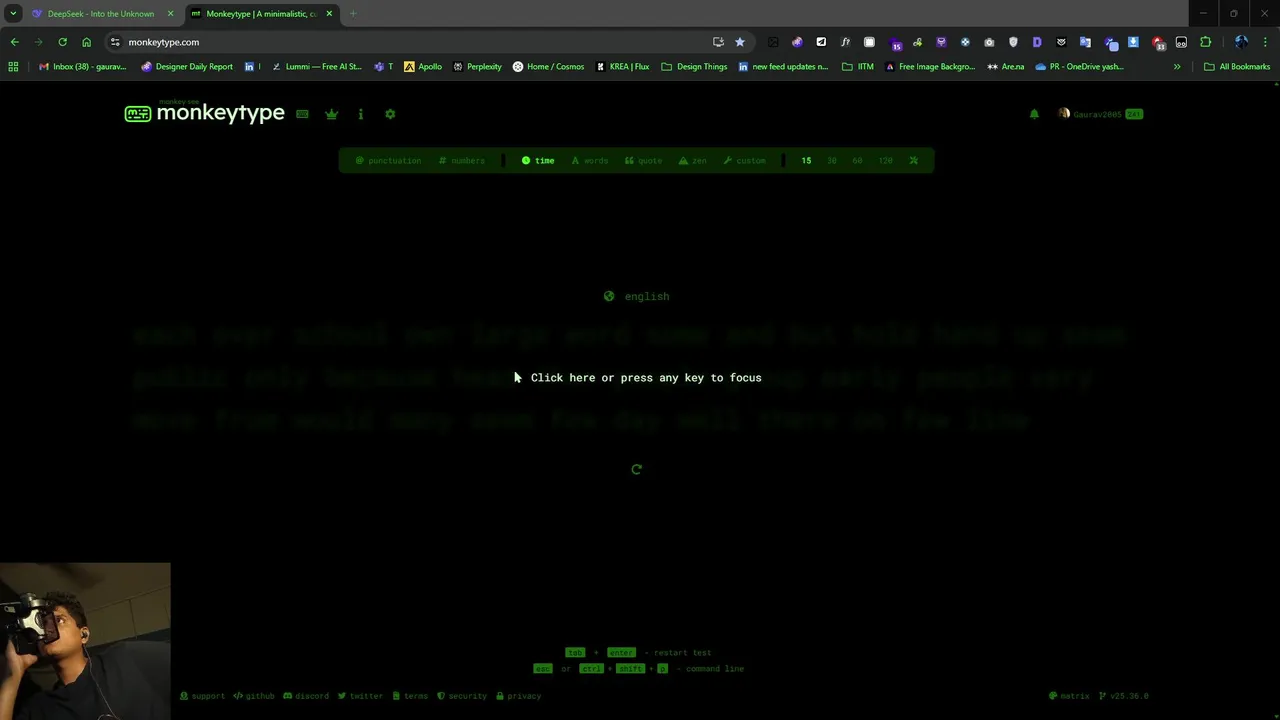The height and width of the screenshot is (720, 1280).
Task: Expand the Design Things bookmark folder
Action: pos(695,67)
